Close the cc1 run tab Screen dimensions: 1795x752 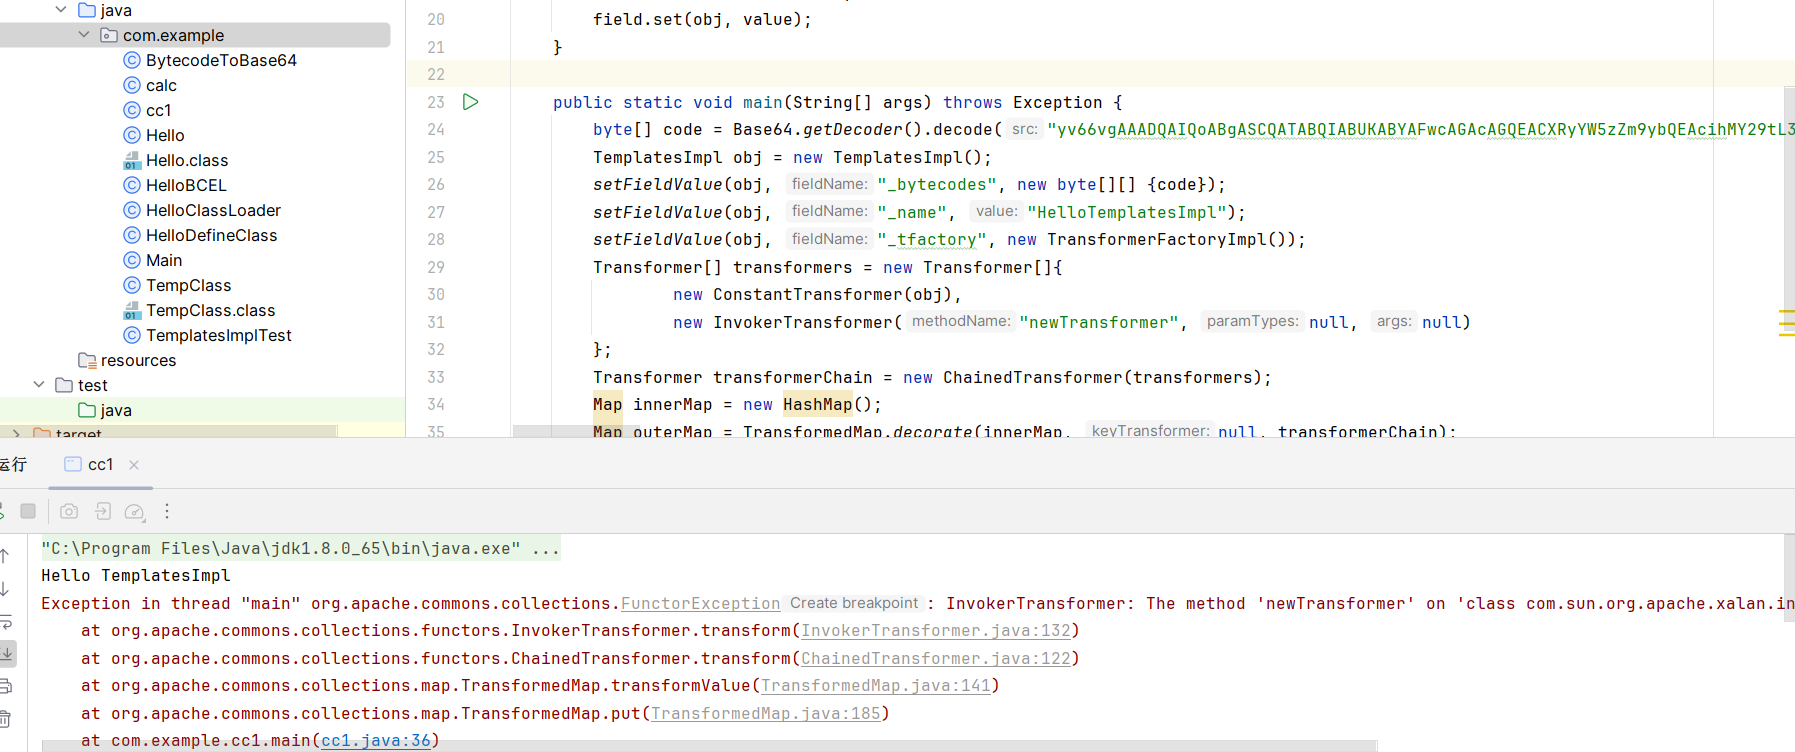tap(134, 465)
